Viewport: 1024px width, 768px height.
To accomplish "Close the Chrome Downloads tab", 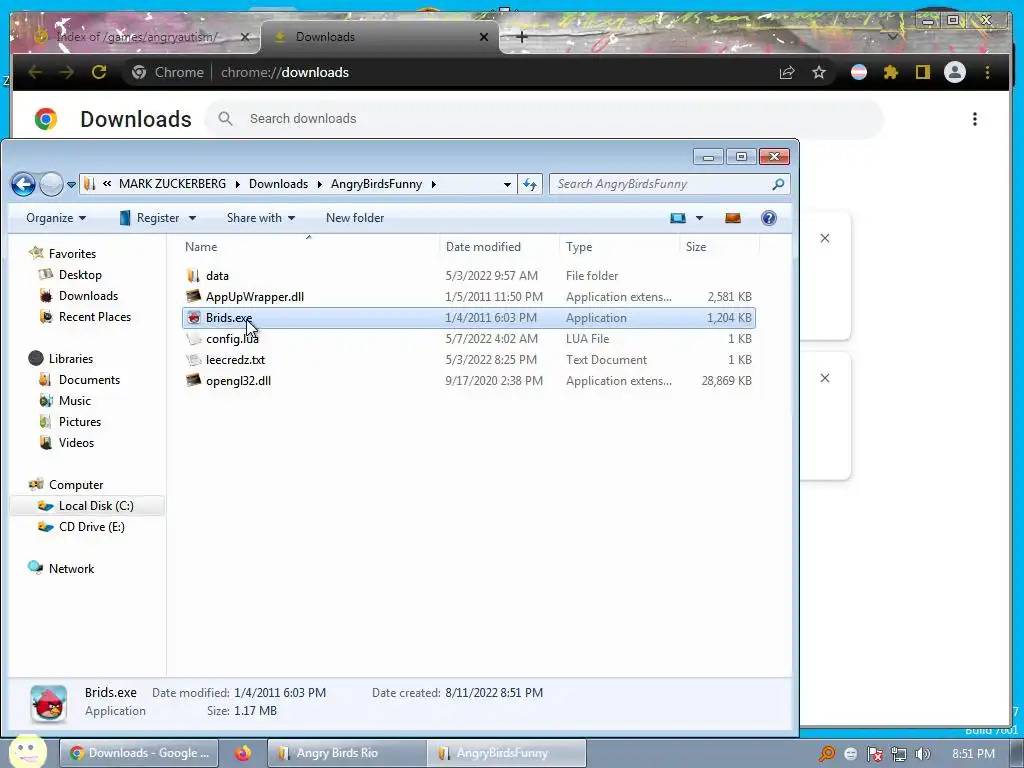I will [484, 37].
